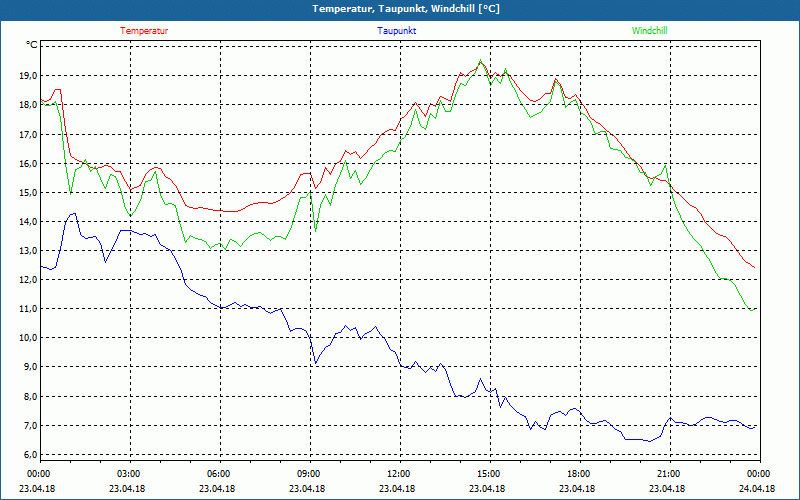The width and height of the screenshot is (800, 500).
Task: Select the 19,0 y-axis value
Action: 29,76
